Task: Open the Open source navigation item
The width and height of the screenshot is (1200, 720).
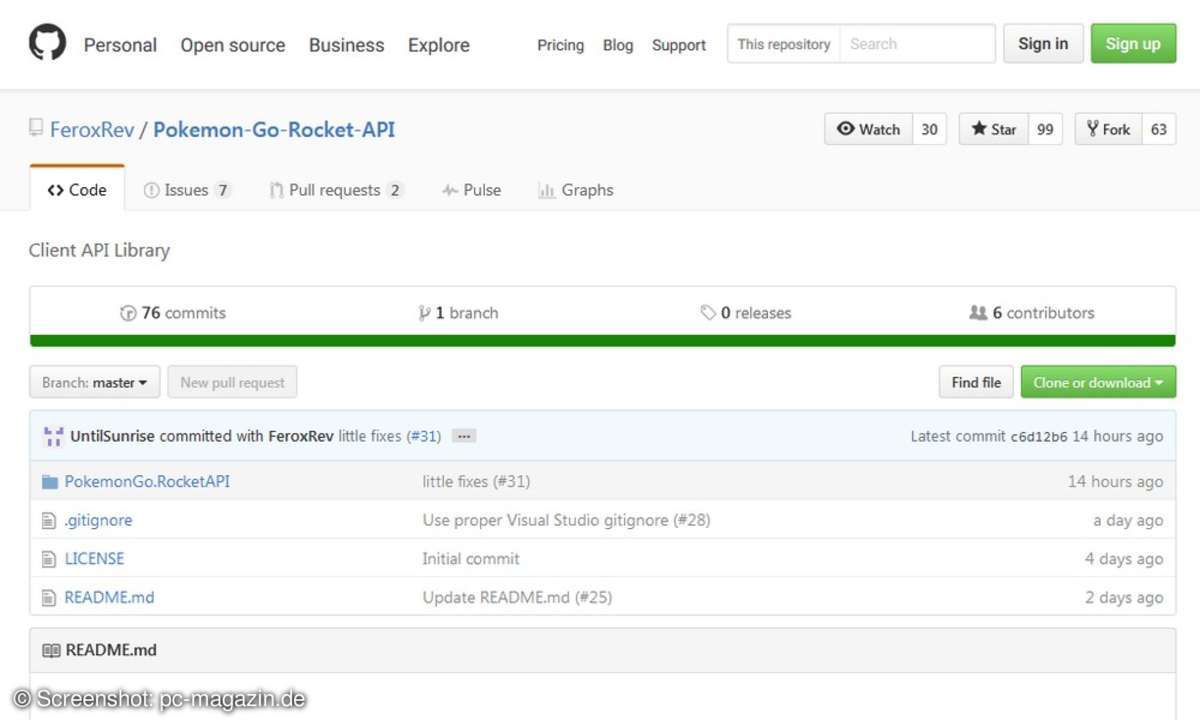Action: coord(233,45)
